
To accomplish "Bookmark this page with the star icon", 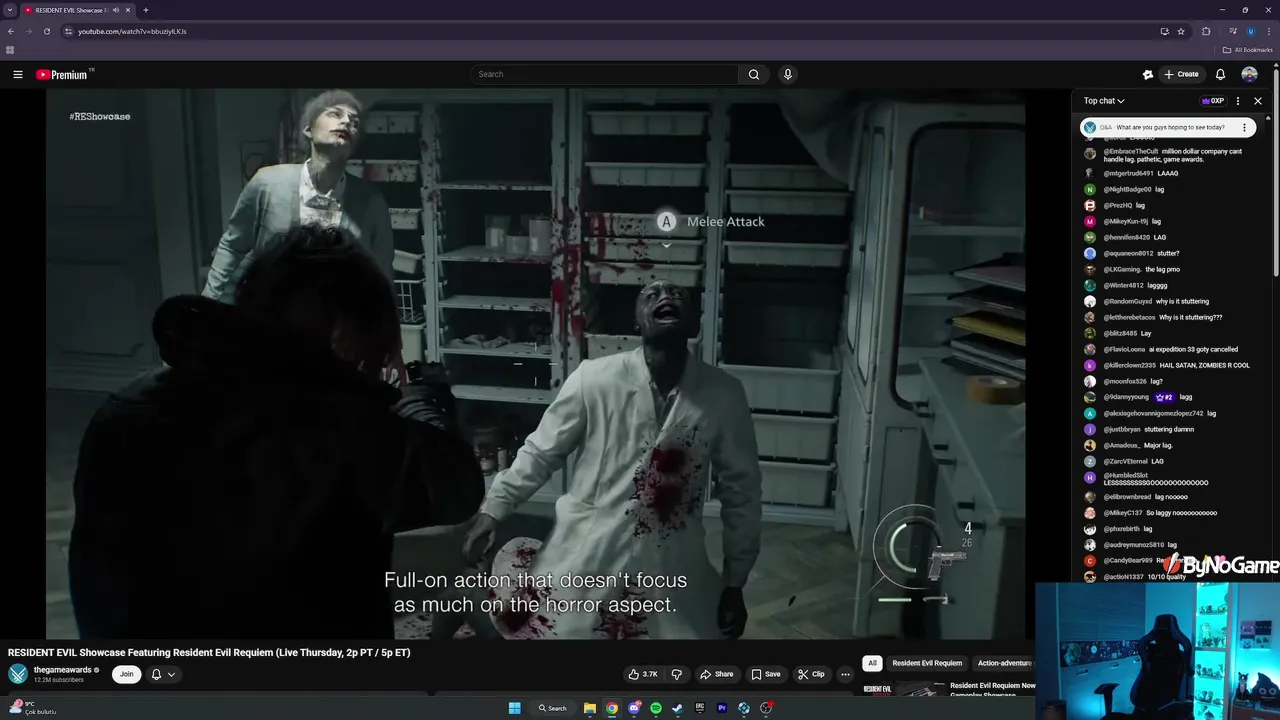I will pyautogui.click(x=1181, y=31).
